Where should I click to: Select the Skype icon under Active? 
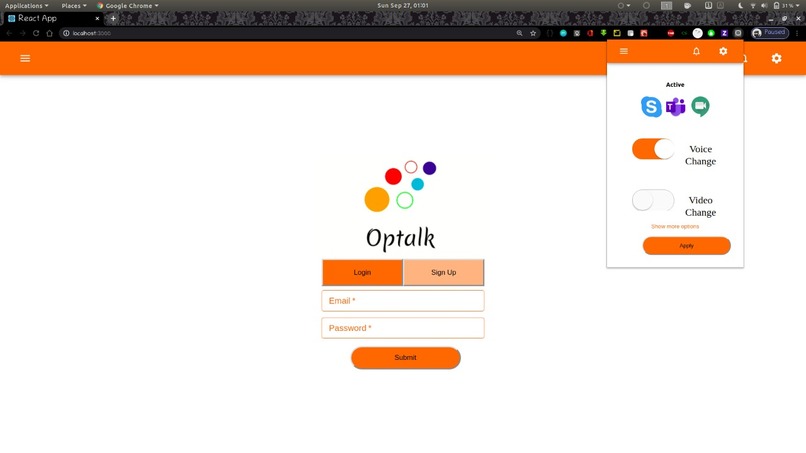pos(651,106)
